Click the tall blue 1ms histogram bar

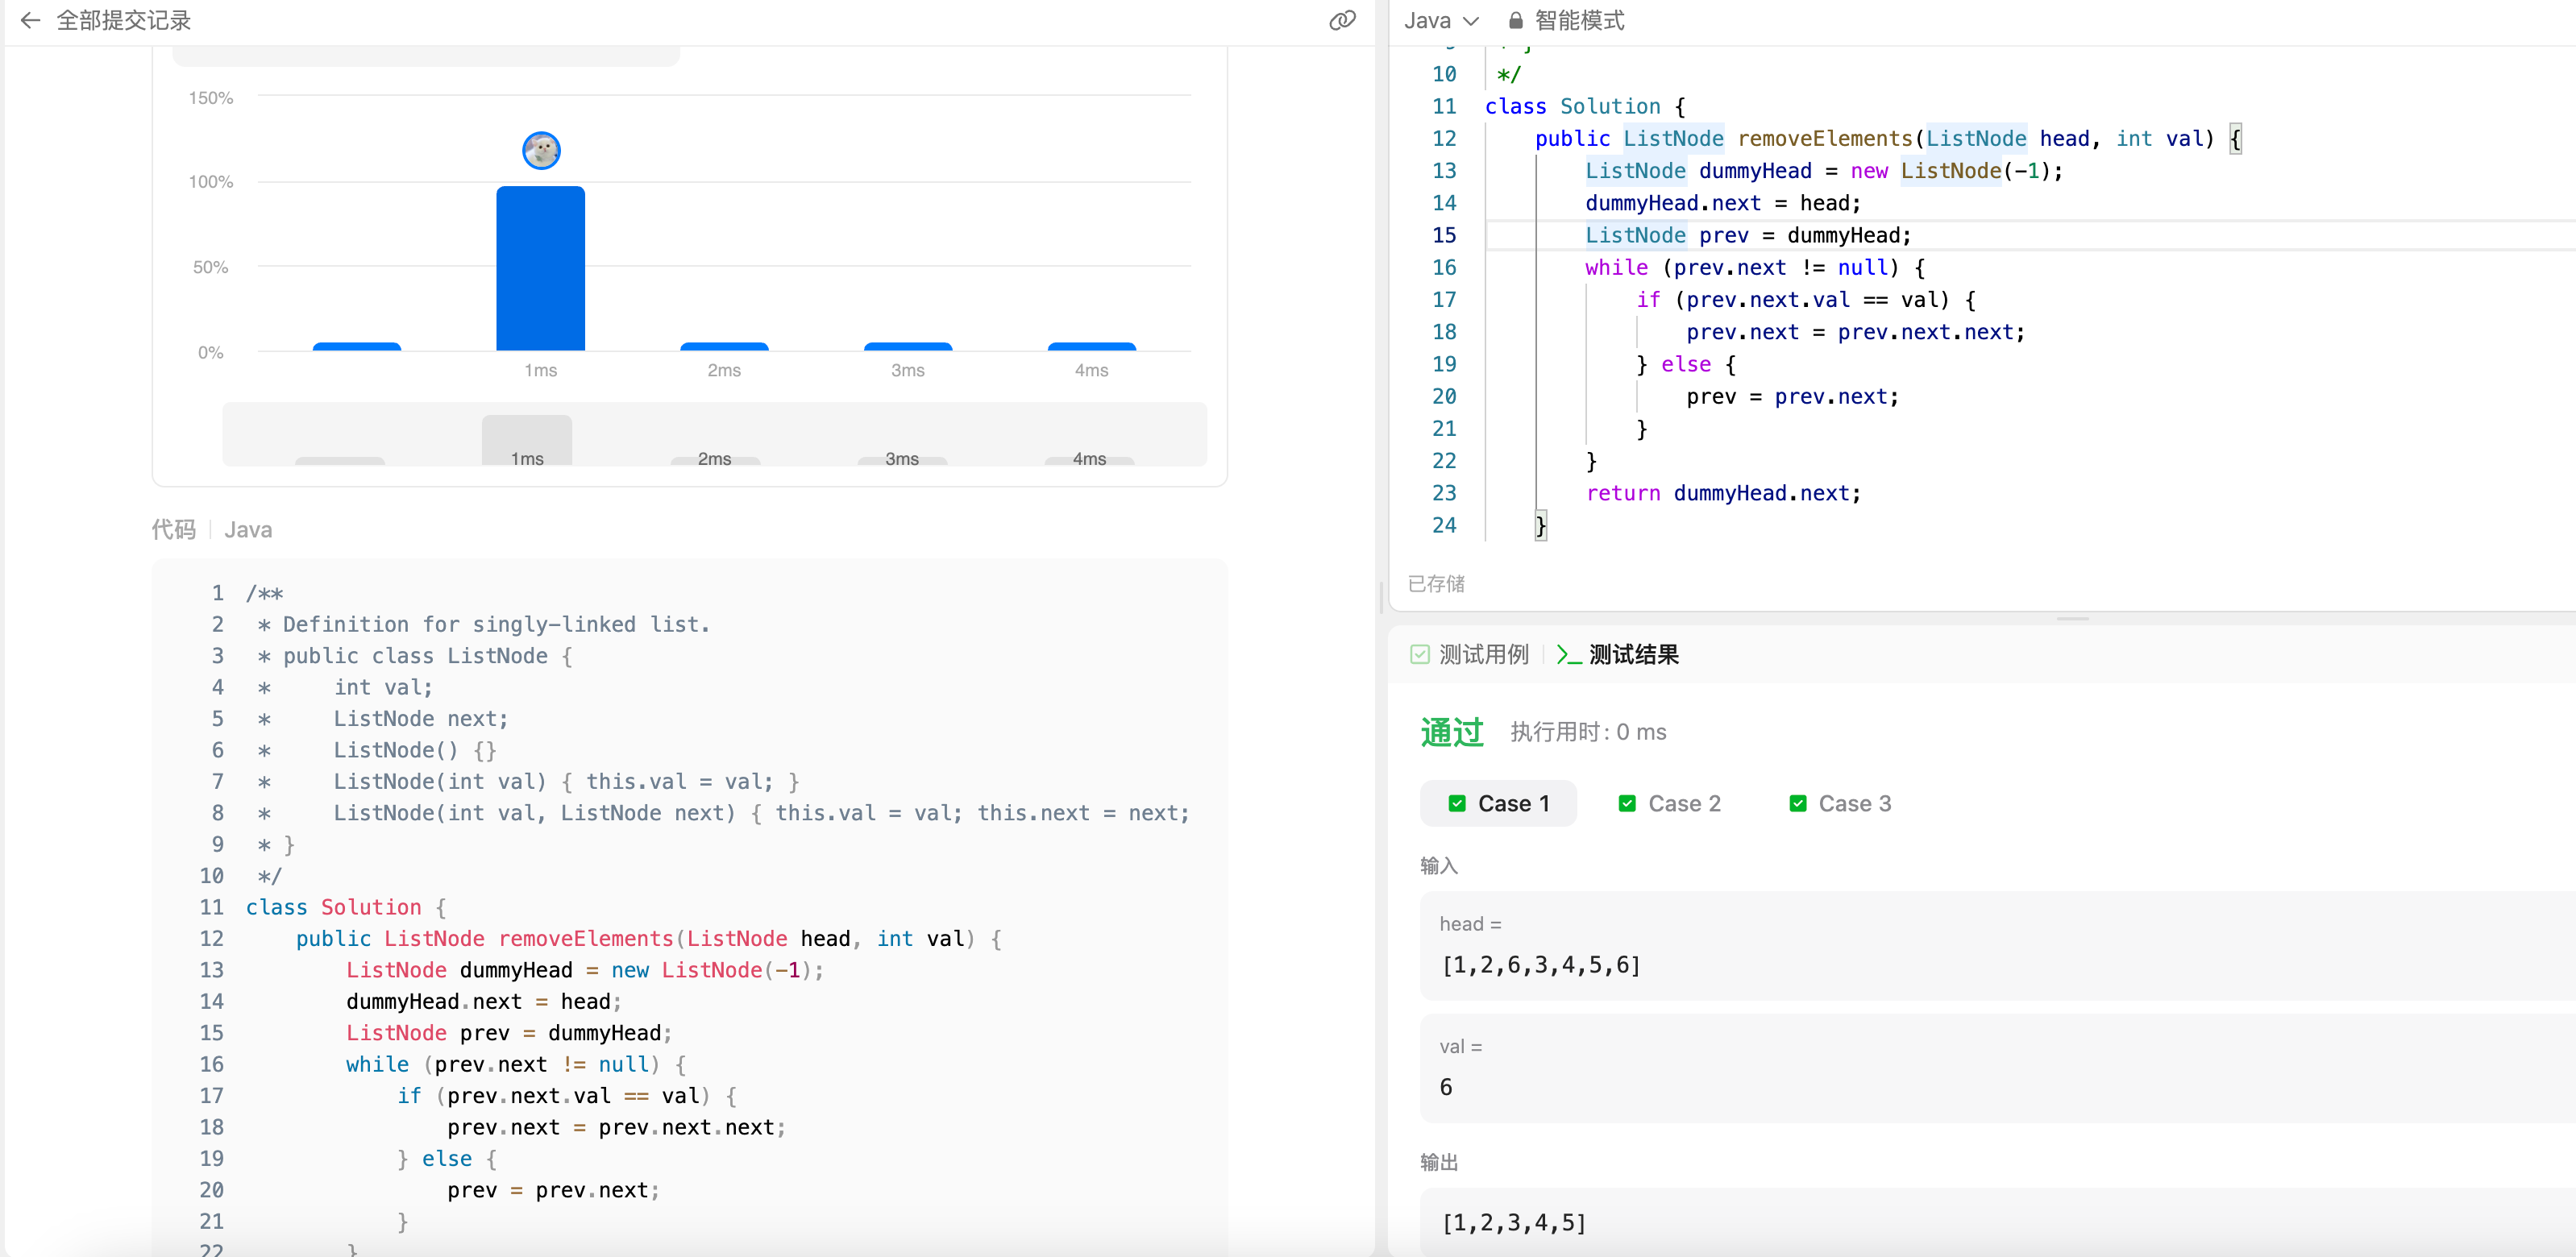pyautogui.click(x=540, y=268)
